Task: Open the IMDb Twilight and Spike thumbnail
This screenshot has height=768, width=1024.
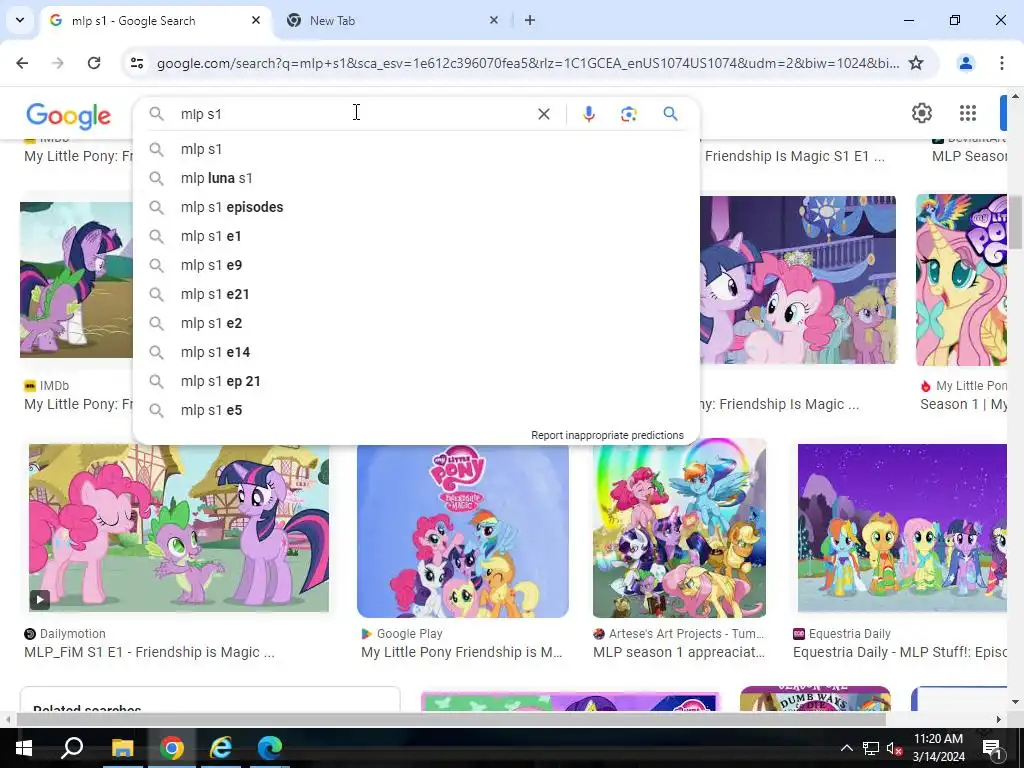Action: (x=76, y=280)
